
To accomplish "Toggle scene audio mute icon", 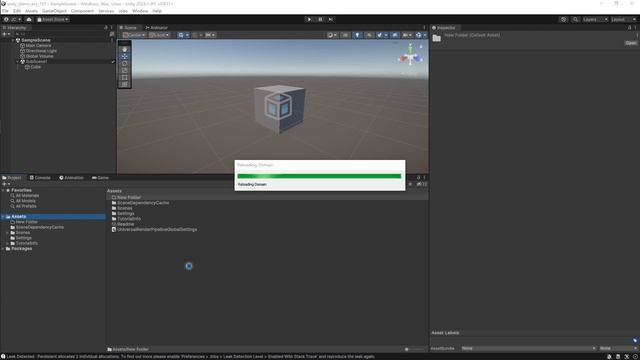I will pyautogui.click(x=369, y=35).
